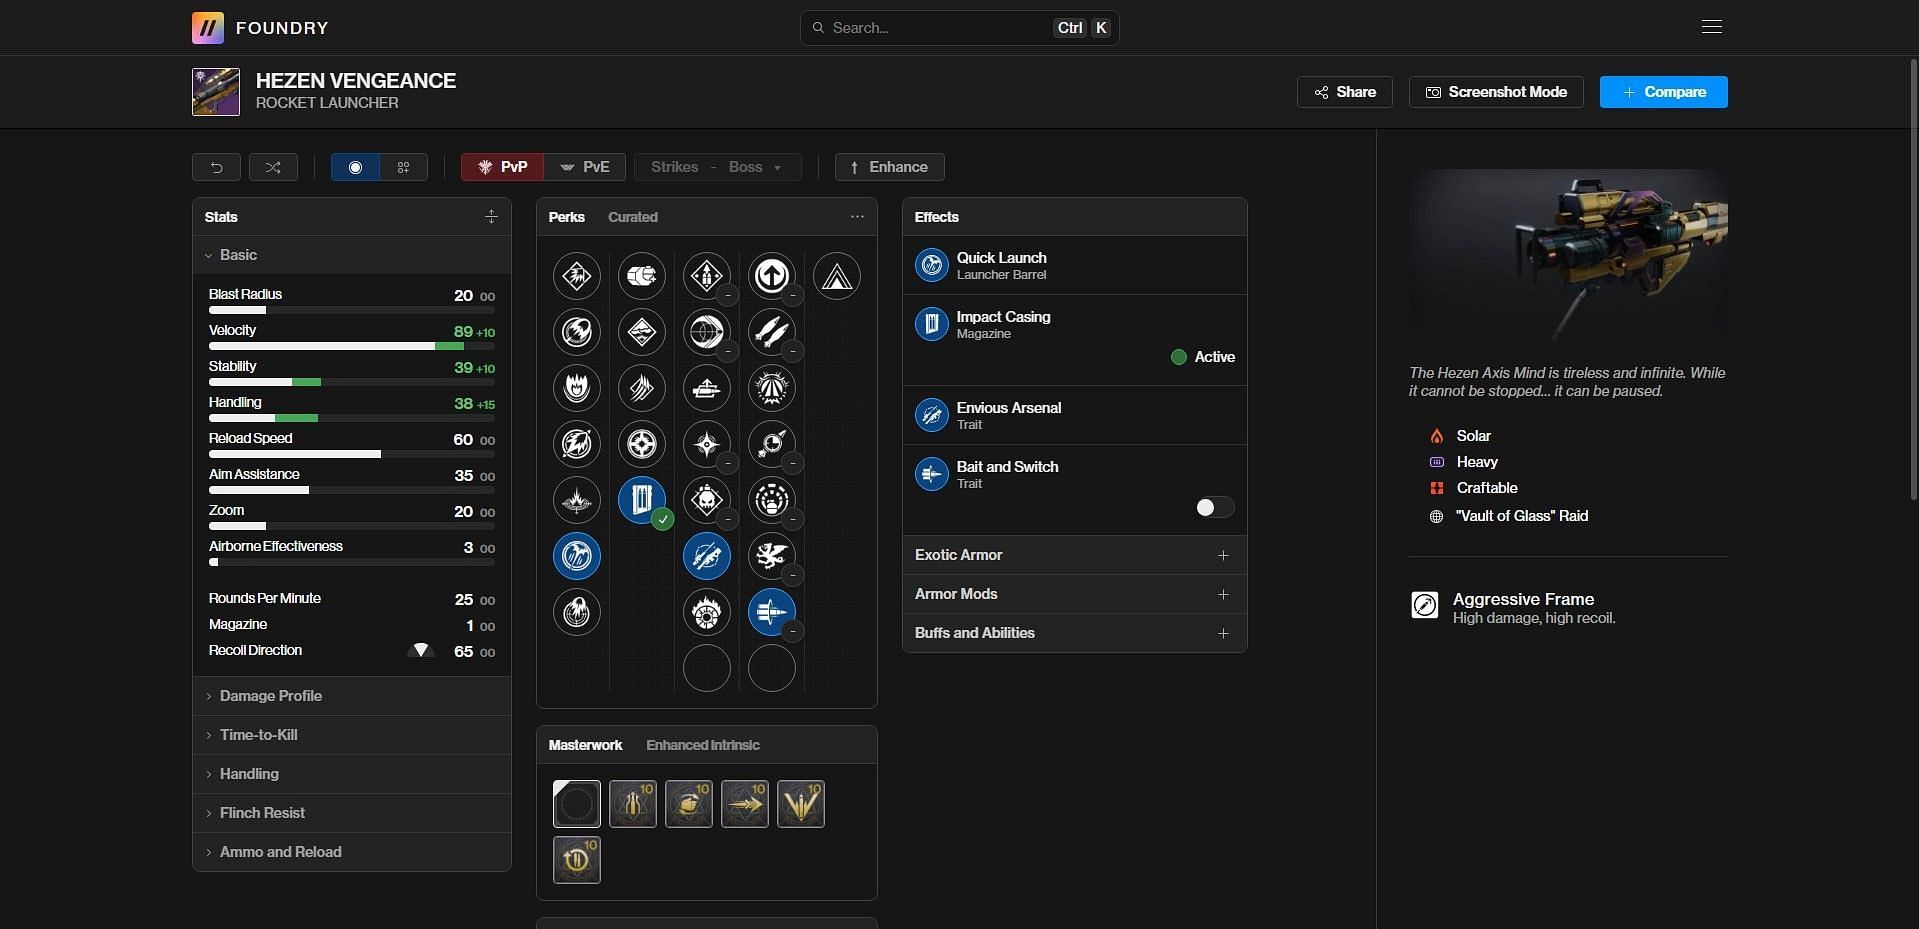Click the Foundry logo icon
Viewport: 1919px width, 929px height.
(x=208, y=28)
